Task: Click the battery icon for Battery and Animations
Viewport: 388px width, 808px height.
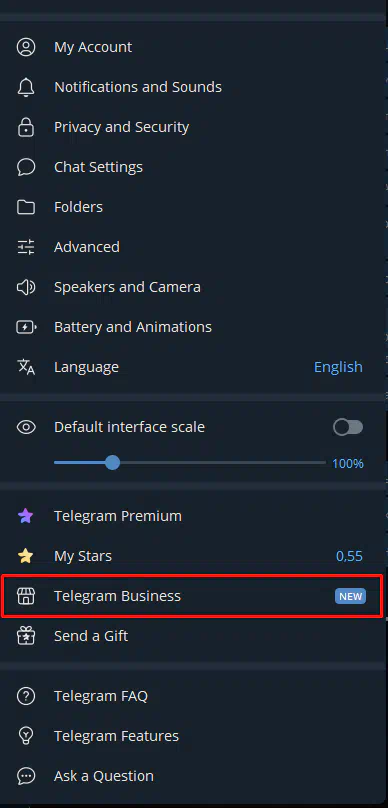Action: [26, 327]
